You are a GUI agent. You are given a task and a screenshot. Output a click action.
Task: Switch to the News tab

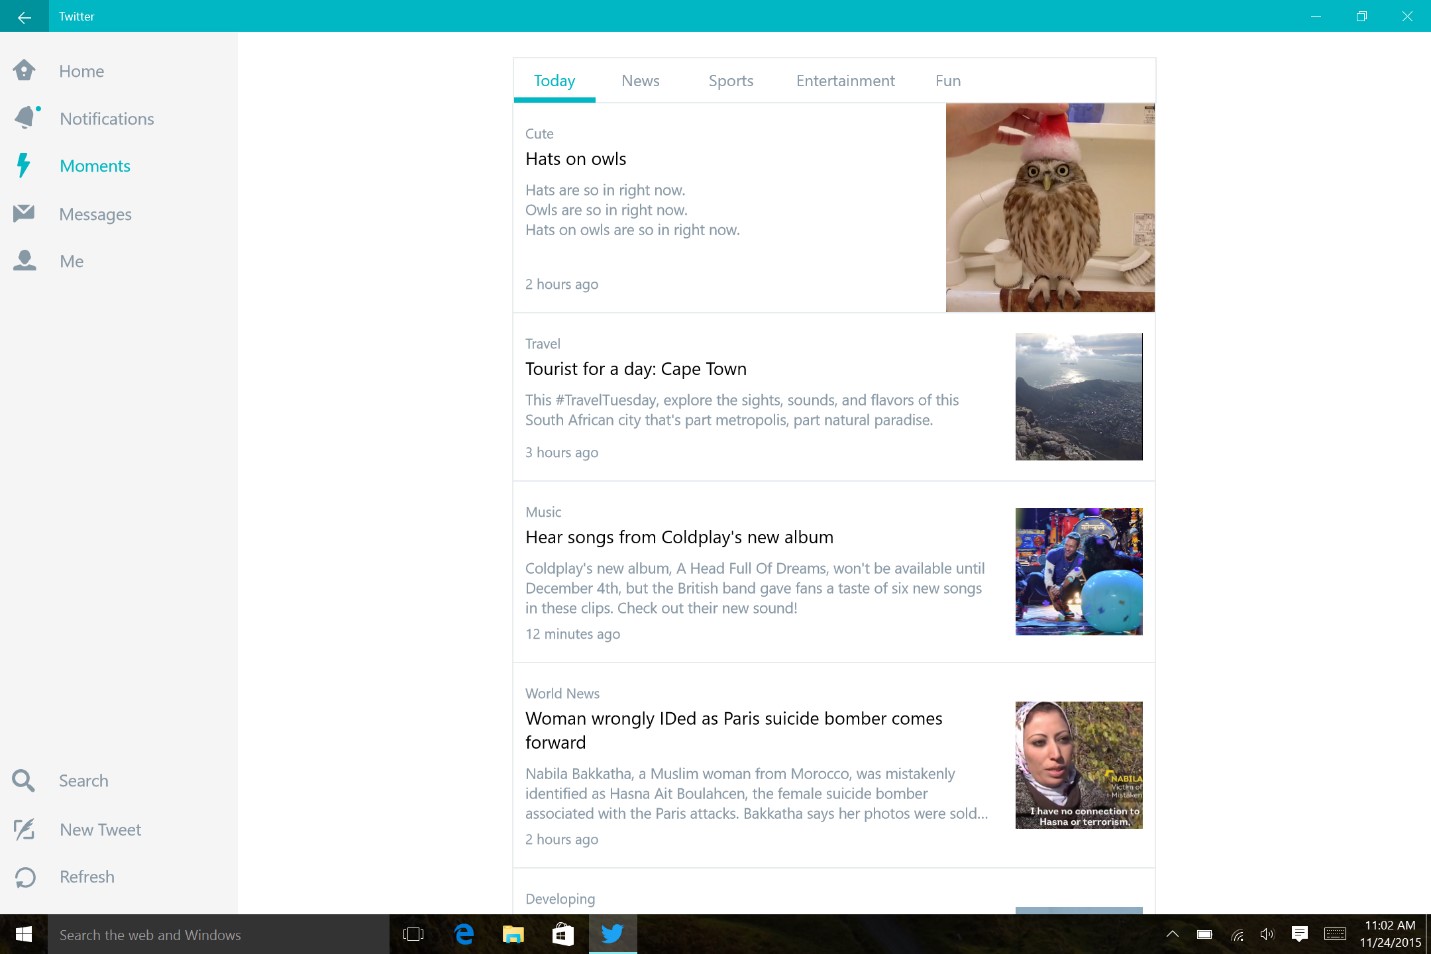(640, 81)
